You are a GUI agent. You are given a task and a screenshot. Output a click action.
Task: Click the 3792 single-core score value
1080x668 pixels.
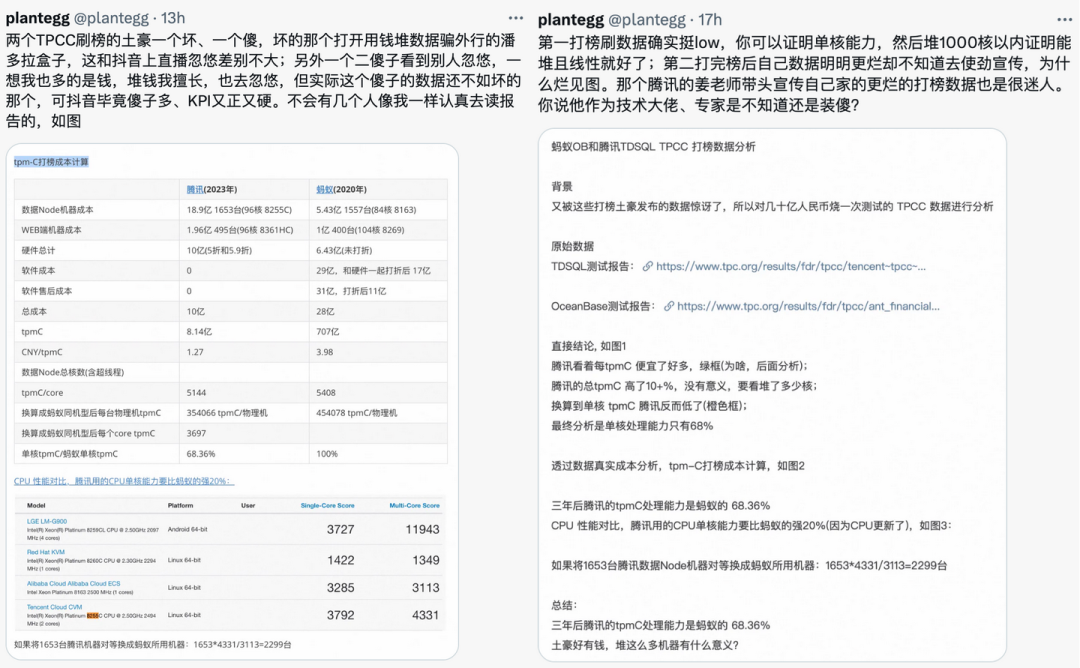(x=340, y=615)
